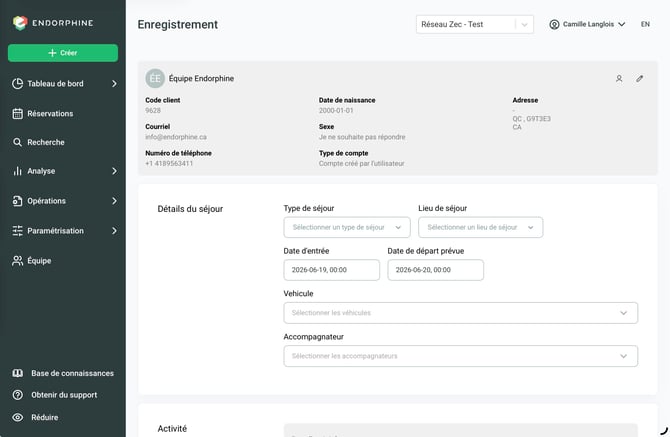
Task: Click the Recherche magnifier icon
Action: (x=18, y=142)
